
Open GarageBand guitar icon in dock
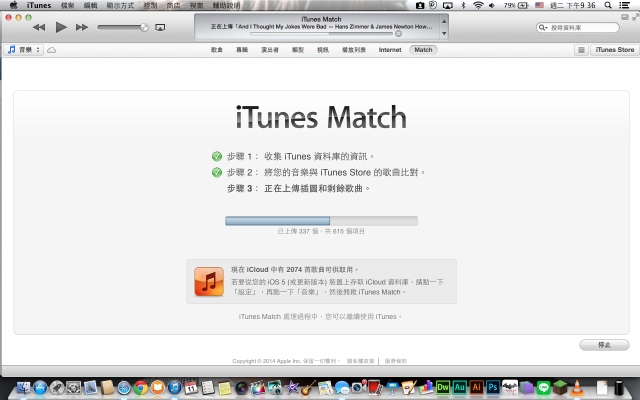(x=309, y=387)
